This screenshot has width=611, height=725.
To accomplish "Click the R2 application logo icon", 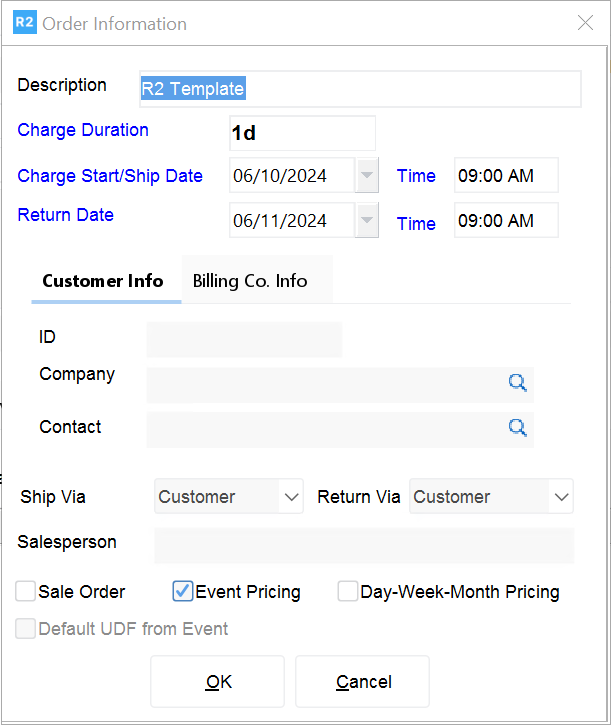I will (x=25, y=23).
